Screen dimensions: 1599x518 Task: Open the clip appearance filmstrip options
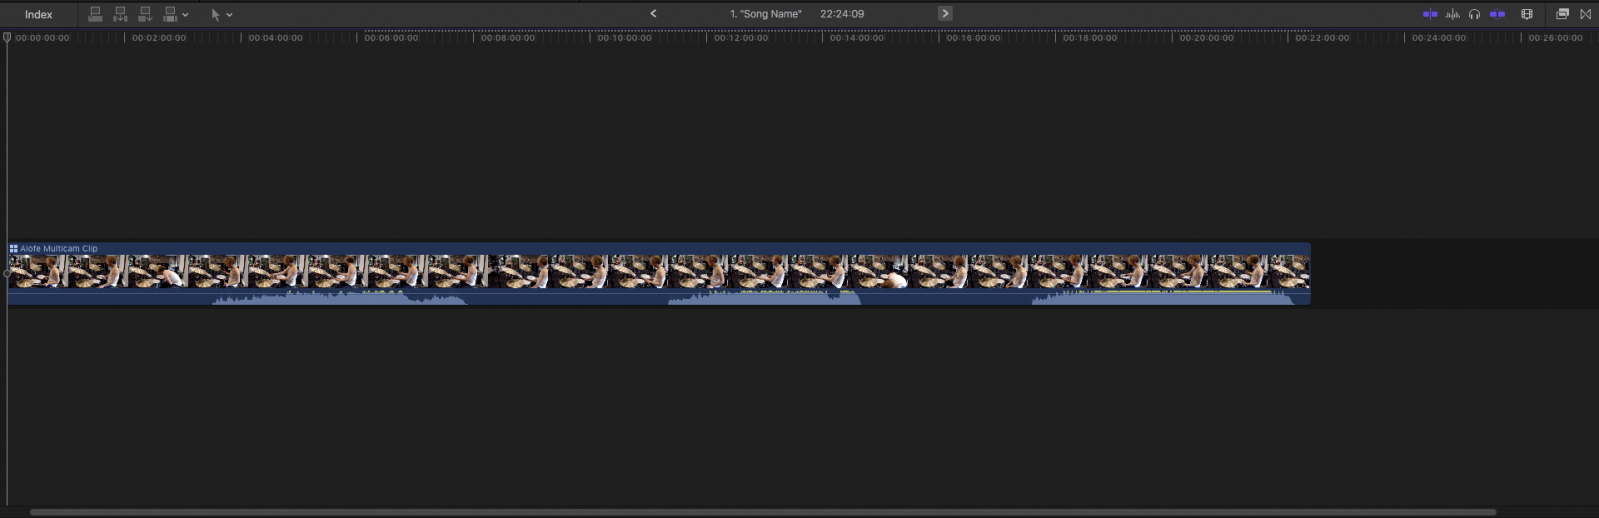click(x=1526, y=14)
